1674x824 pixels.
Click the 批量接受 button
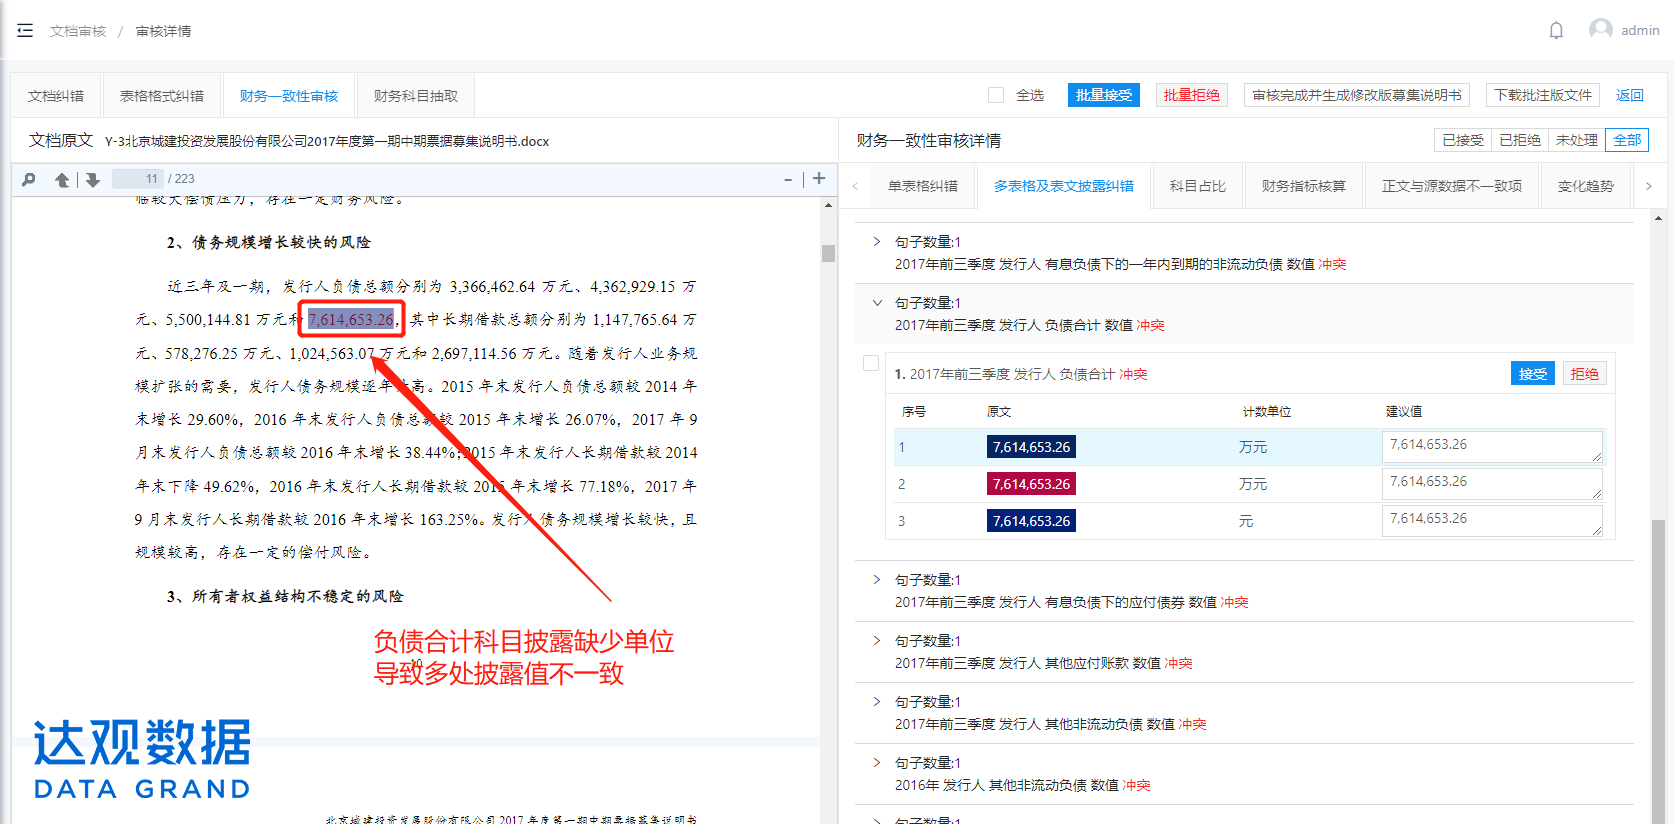1103,95
